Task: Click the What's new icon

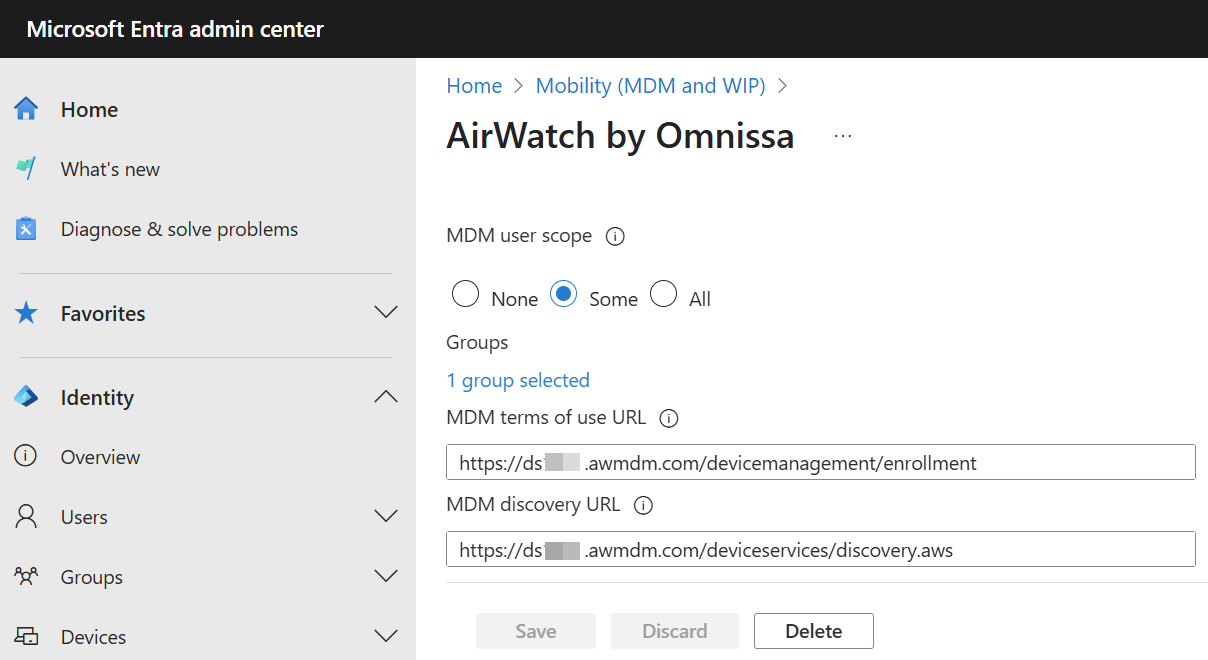Action: pos(26,169)
